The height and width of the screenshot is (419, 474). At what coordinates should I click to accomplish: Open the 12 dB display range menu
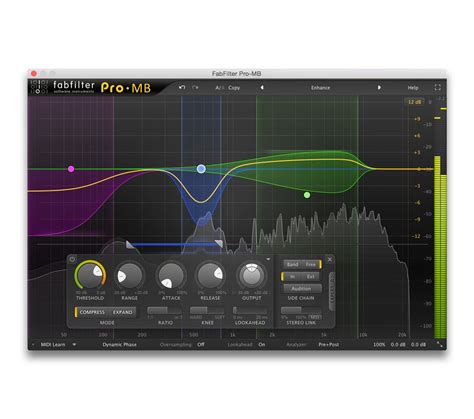click(x=414, y=102)
